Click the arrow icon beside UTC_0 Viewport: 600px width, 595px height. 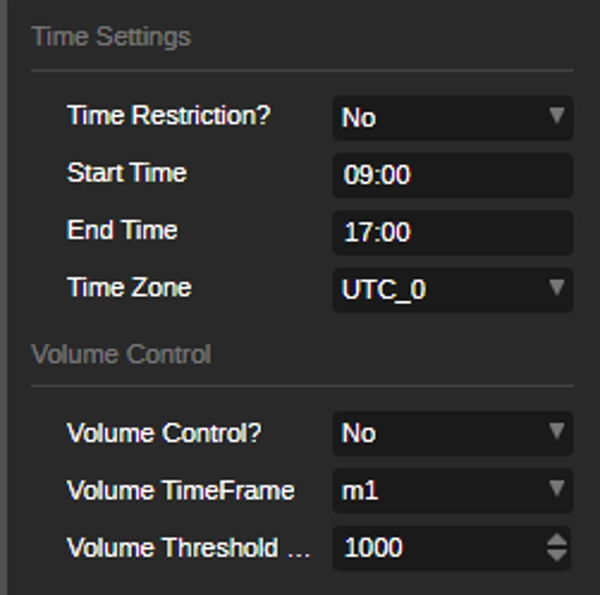pyautogui.click(x=557, y=289)
